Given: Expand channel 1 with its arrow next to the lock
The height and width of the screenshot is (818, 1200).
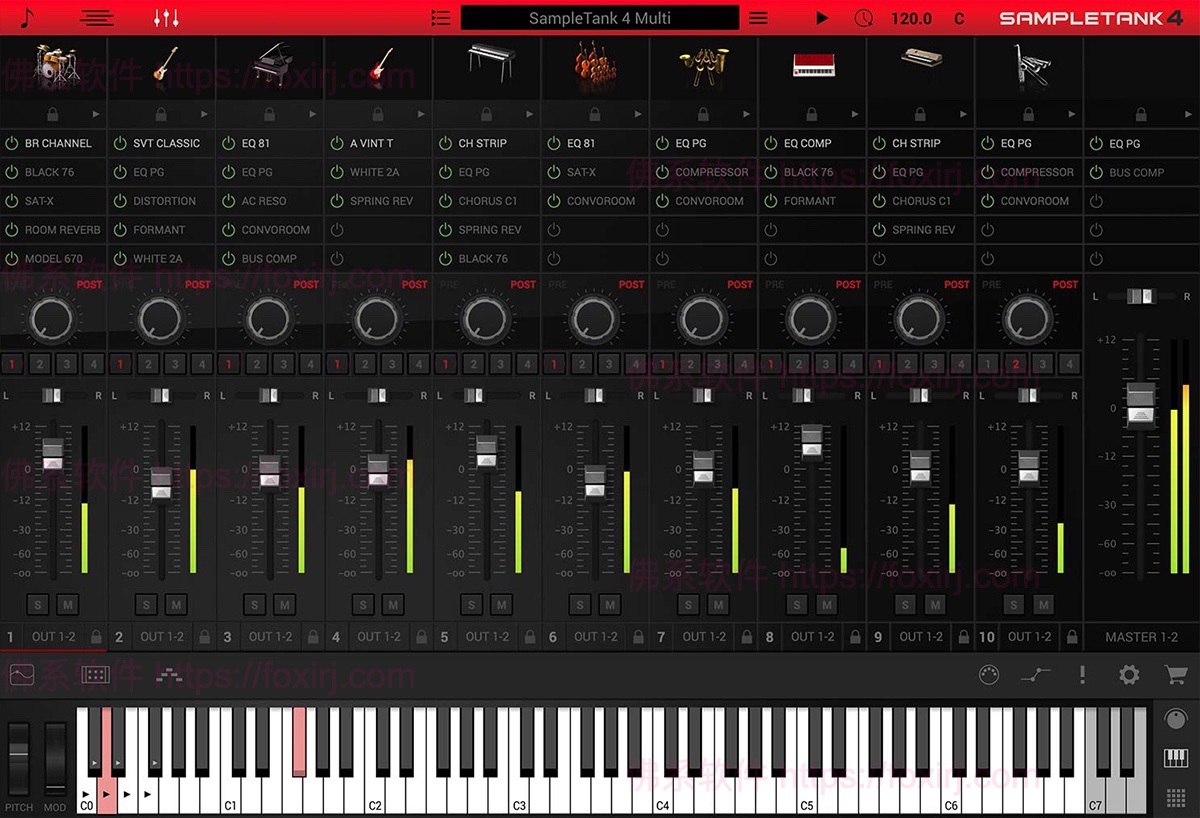Looking at the screenshot, I should coord(97,114).
